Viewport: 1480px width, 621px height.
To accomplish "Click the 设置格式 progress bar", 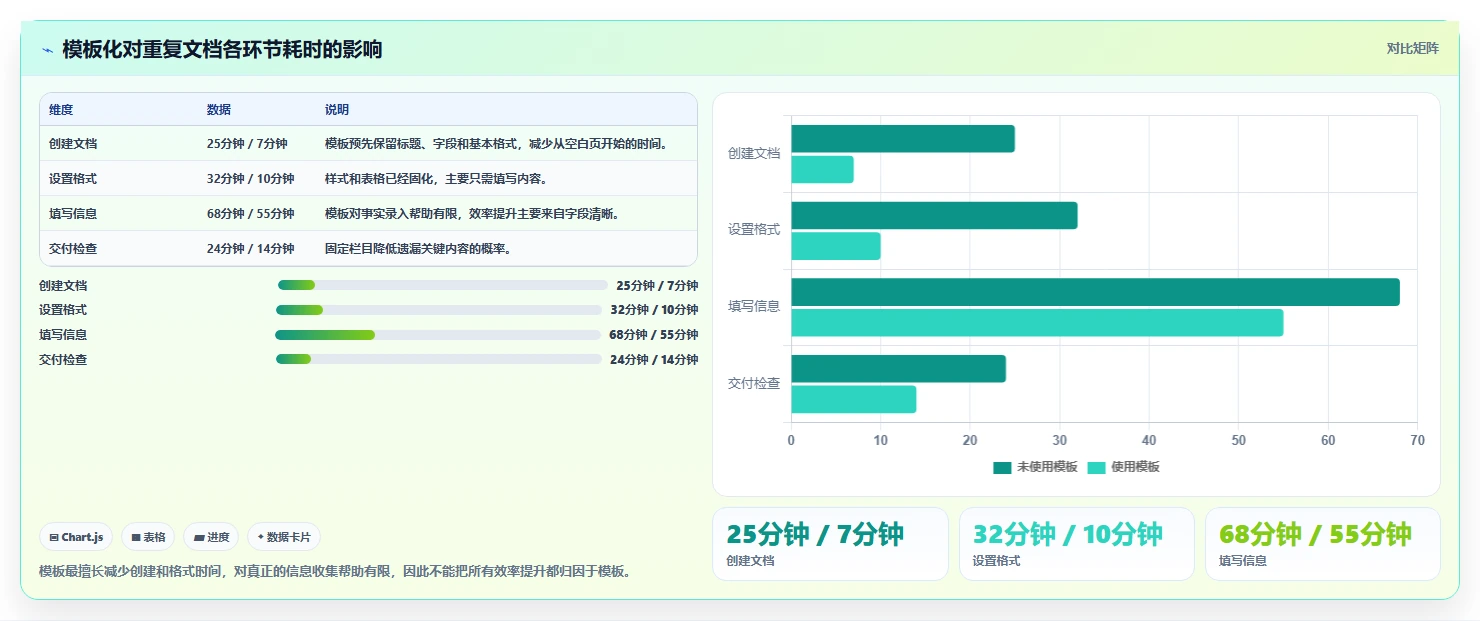I will pyautogui.click(x=439, y=310).
